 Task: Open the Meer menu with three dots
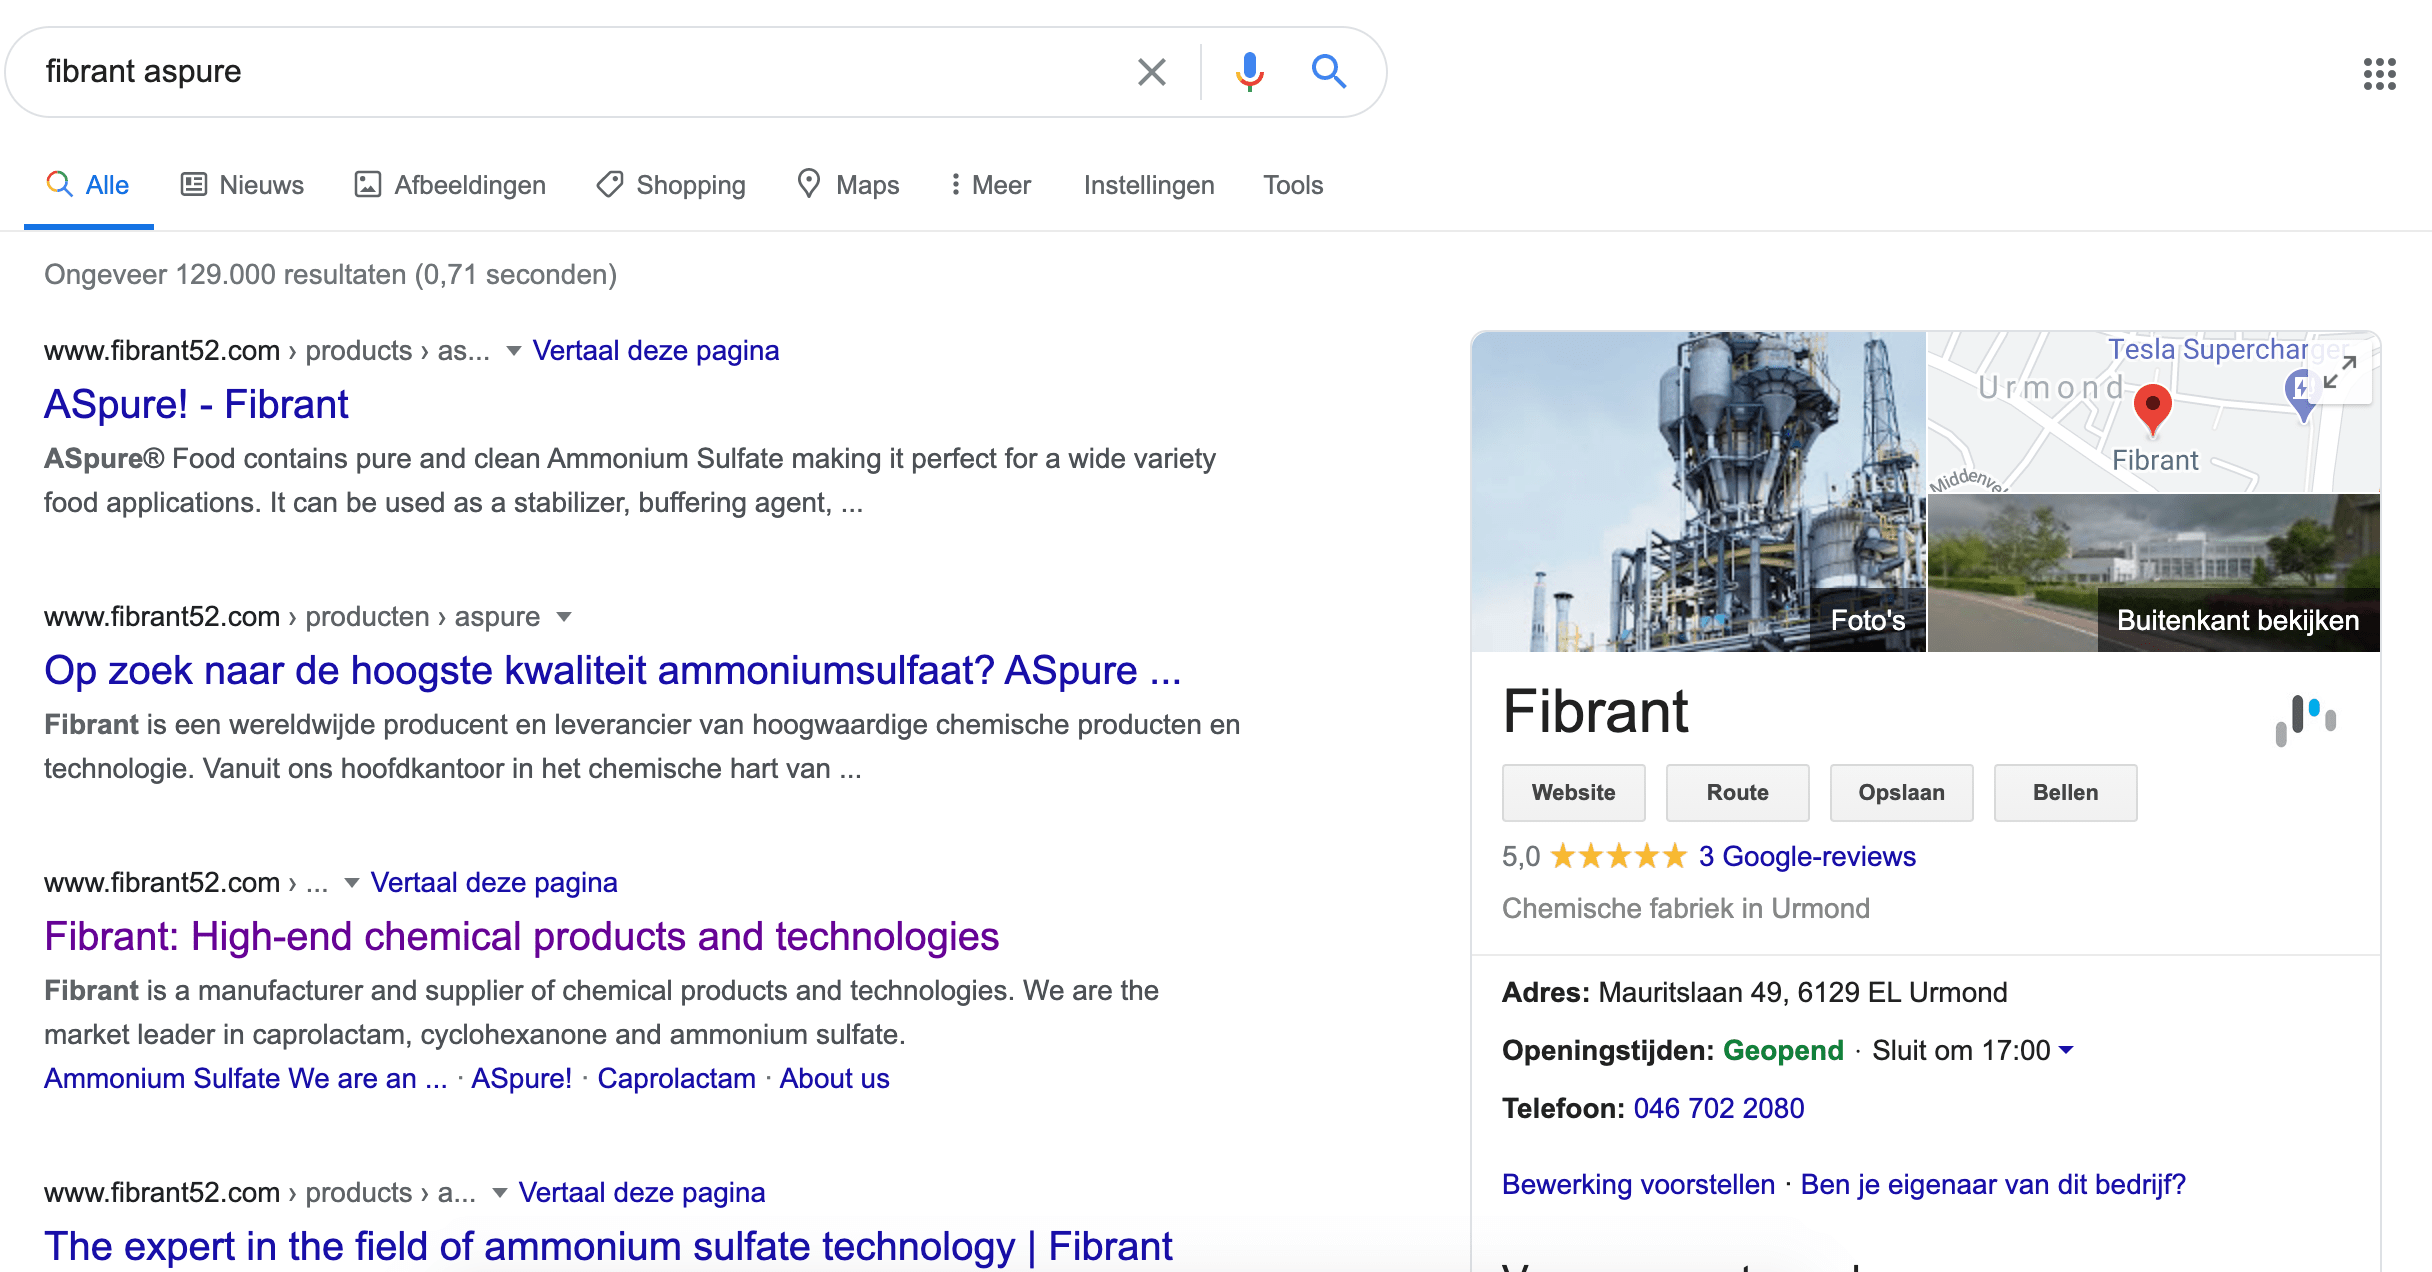990,185
